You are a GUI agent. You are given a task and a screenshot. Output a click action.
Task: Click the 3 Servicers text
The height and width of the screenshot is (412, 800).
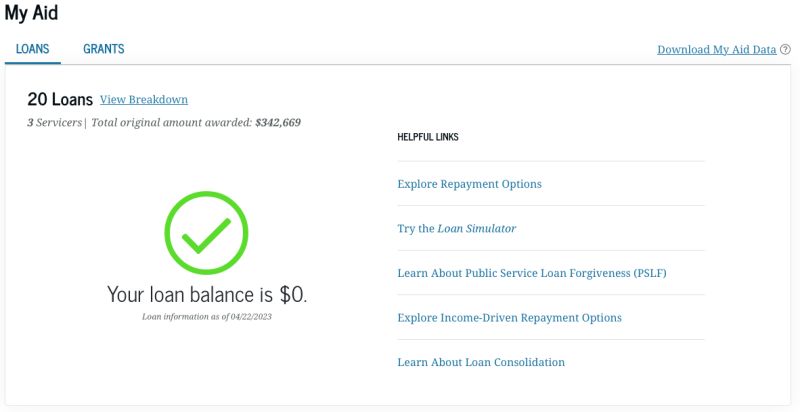(x=55, y=123)
